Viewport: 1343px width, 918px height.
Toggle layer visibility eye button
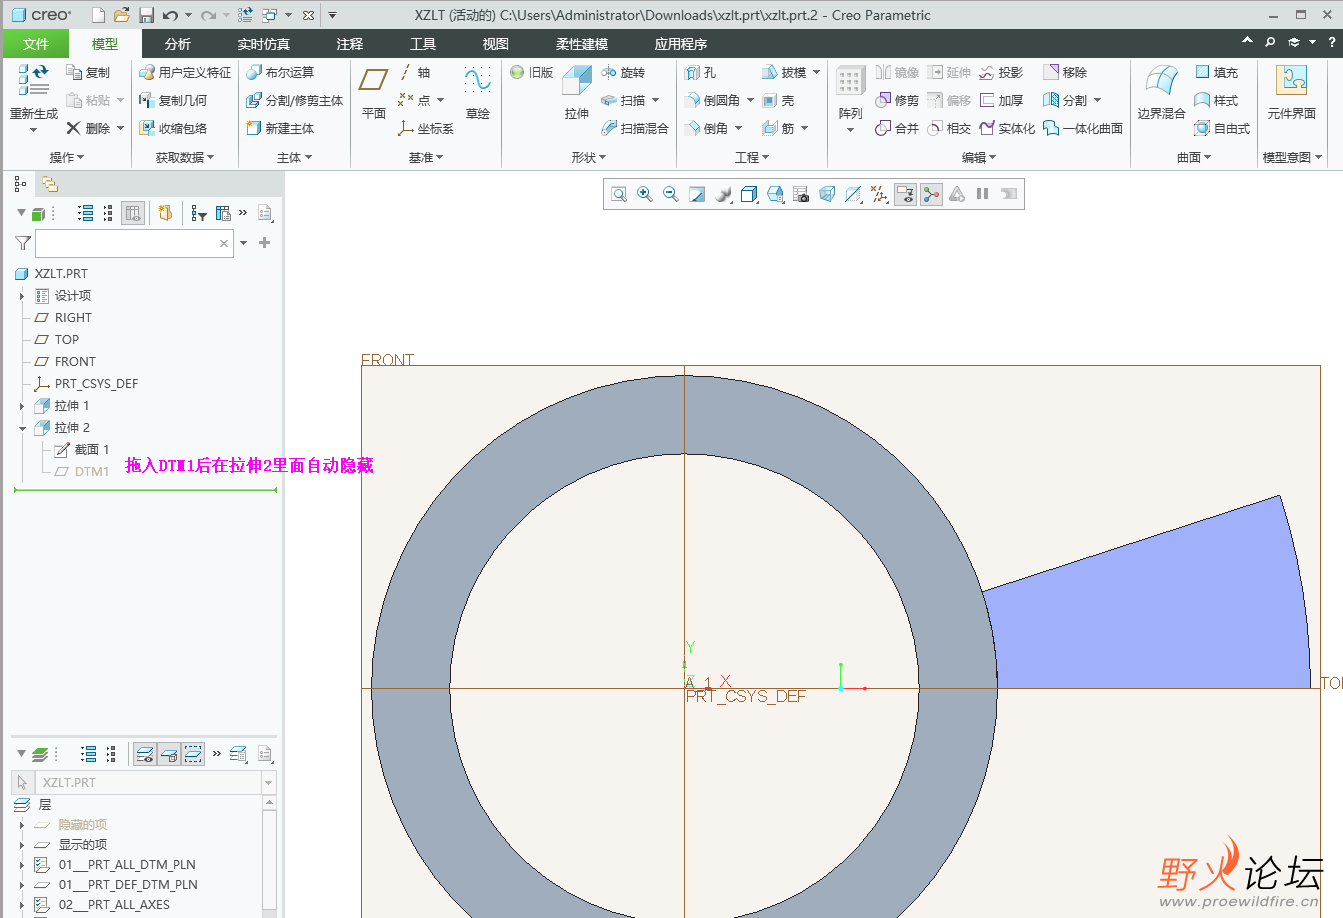(x=145, y=754)
